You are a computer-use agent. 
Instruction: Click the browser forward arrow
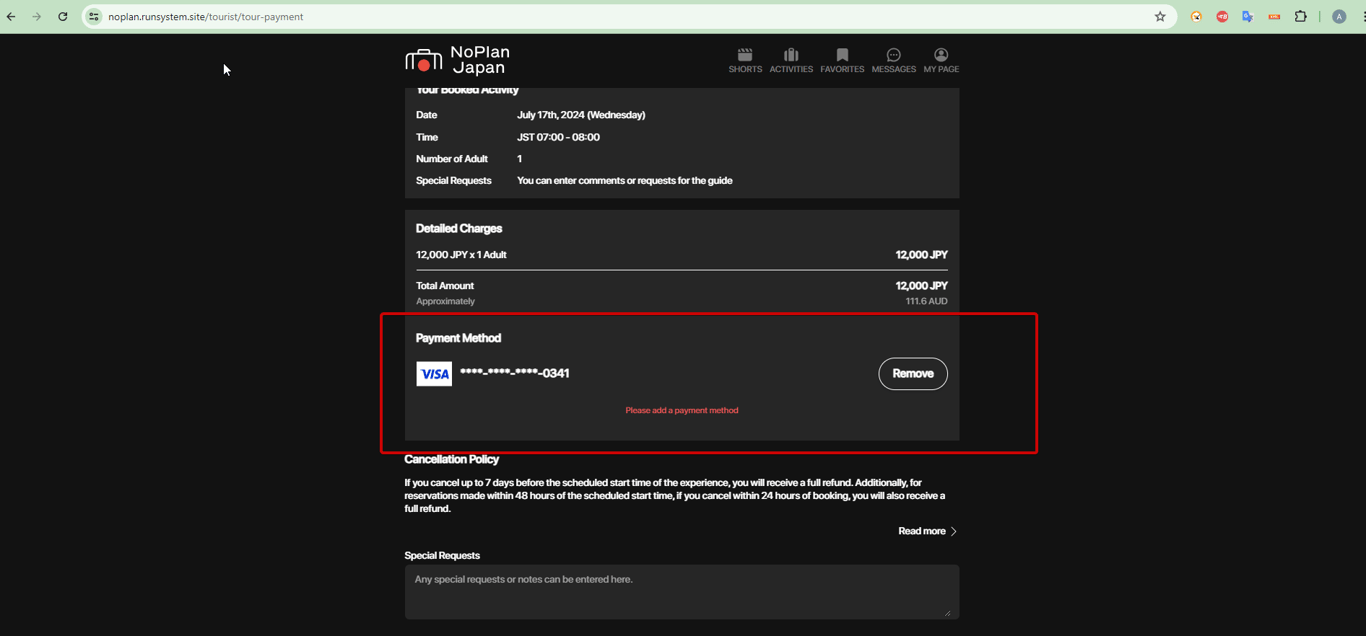pos(37,17)
